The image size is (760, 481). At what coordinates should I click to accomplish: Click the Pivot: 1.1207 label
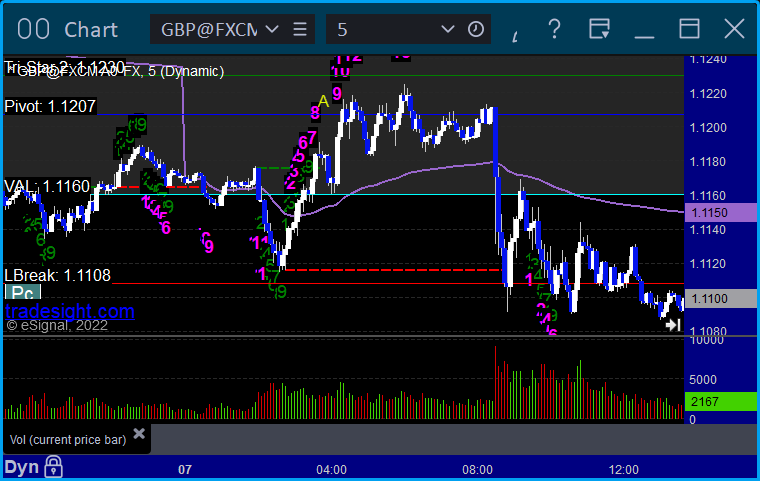(50, 106)
